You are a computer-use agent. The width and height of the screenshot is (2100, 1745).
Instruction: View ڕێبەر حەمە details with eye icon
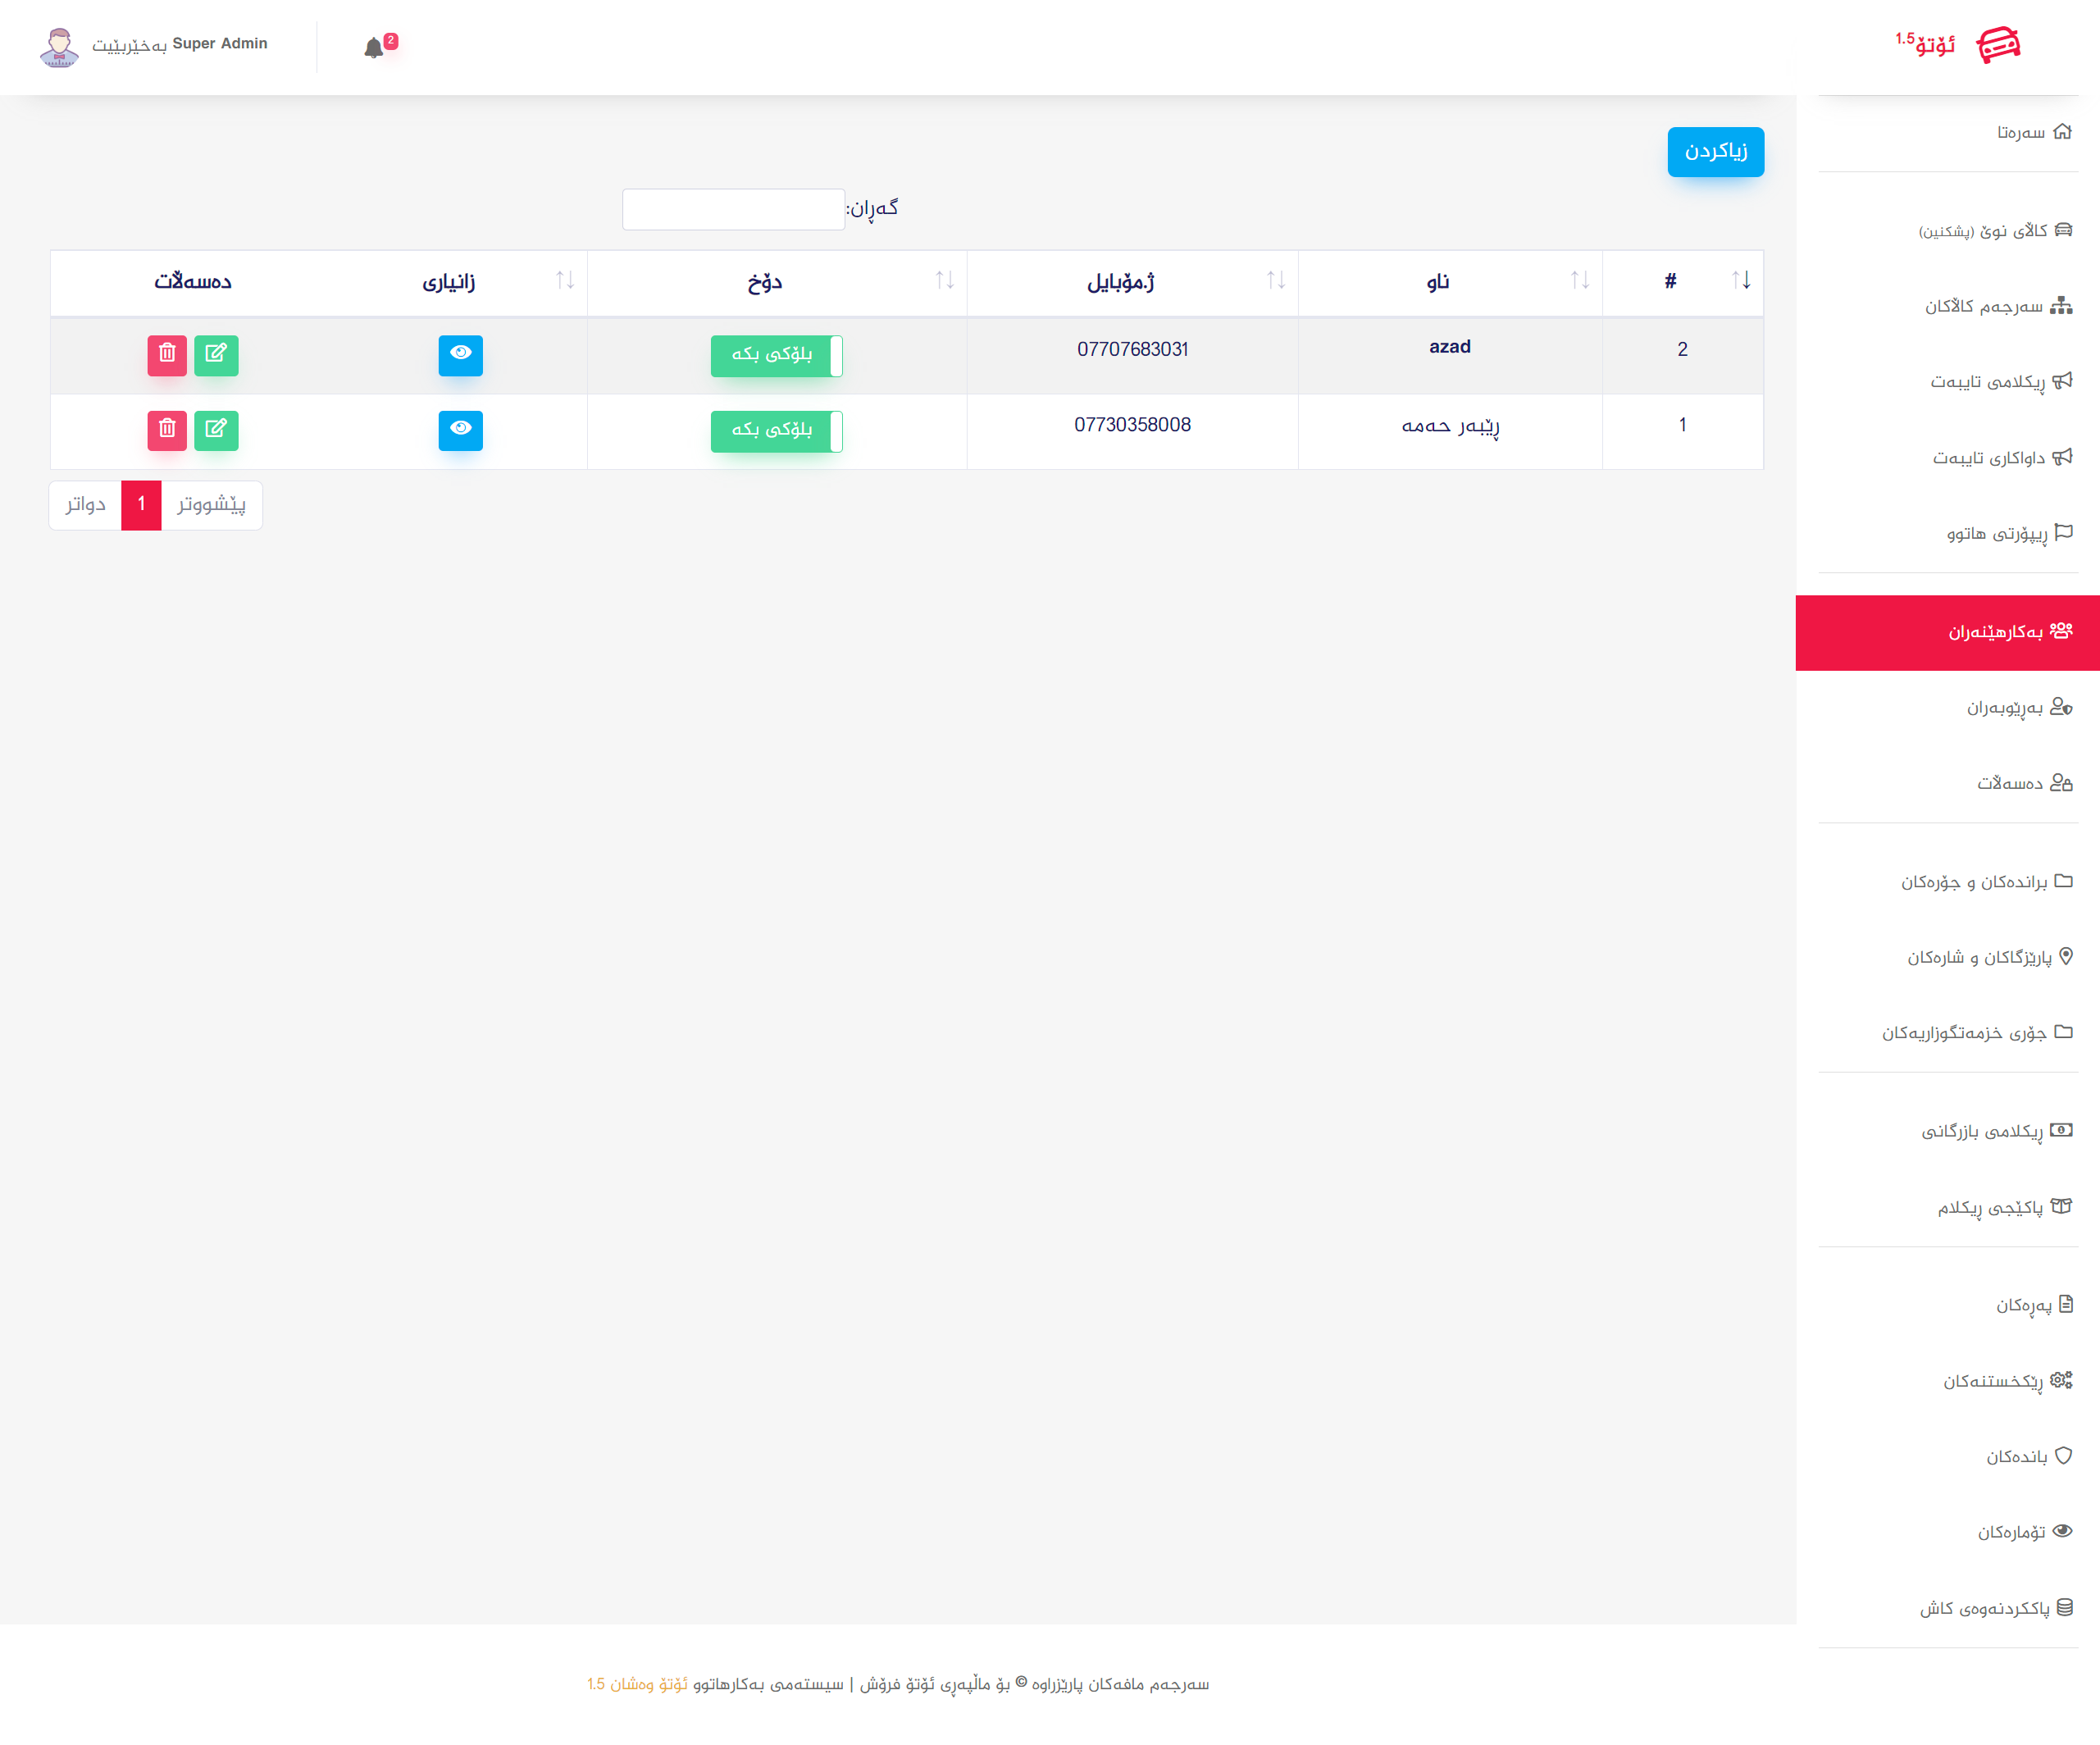tap(460, 430)
